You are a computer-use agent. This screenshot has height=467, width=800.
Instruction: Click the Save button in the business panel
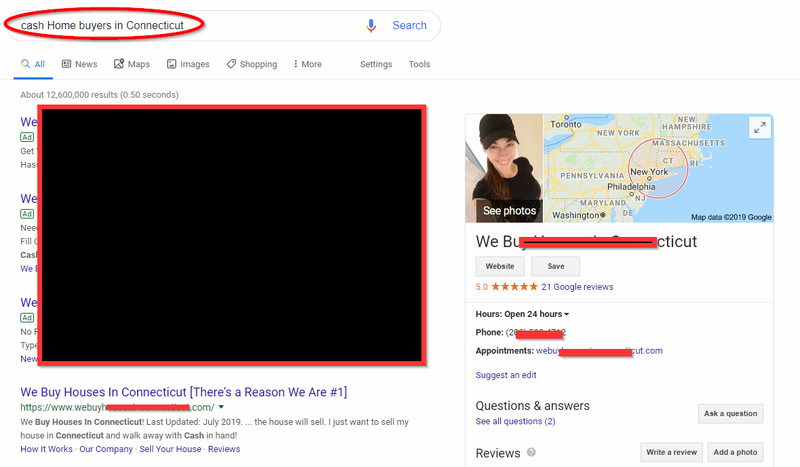pyautogui.click(x=556, y=266)
